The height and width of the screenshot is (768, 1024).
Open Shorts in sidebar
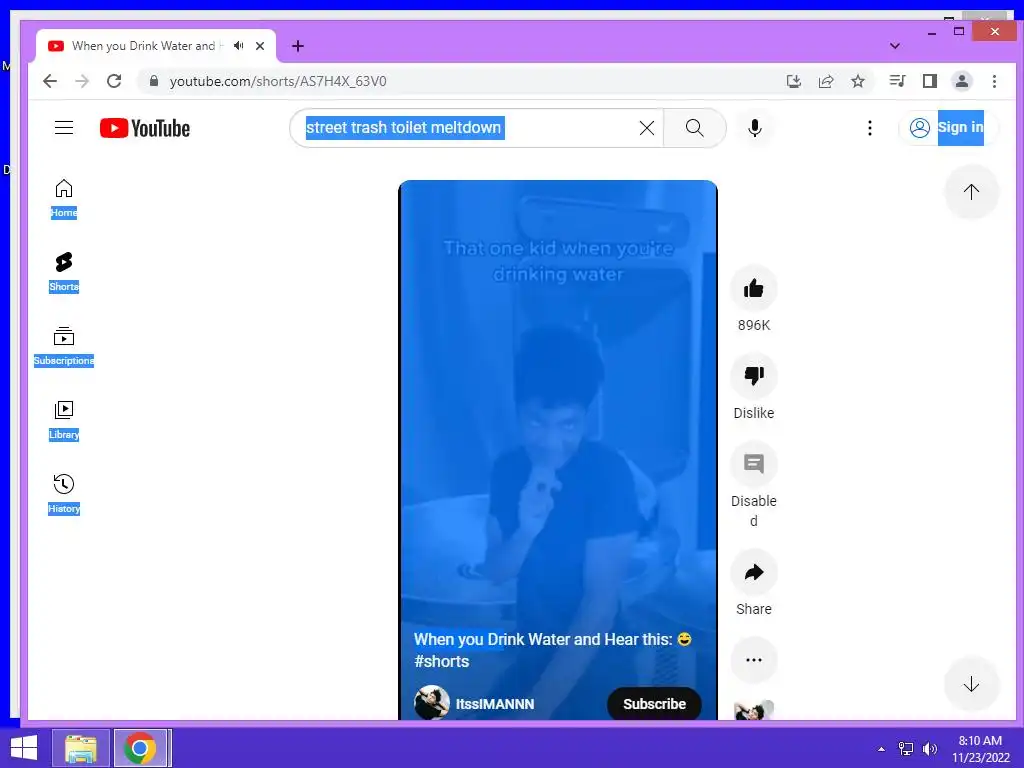63,272
